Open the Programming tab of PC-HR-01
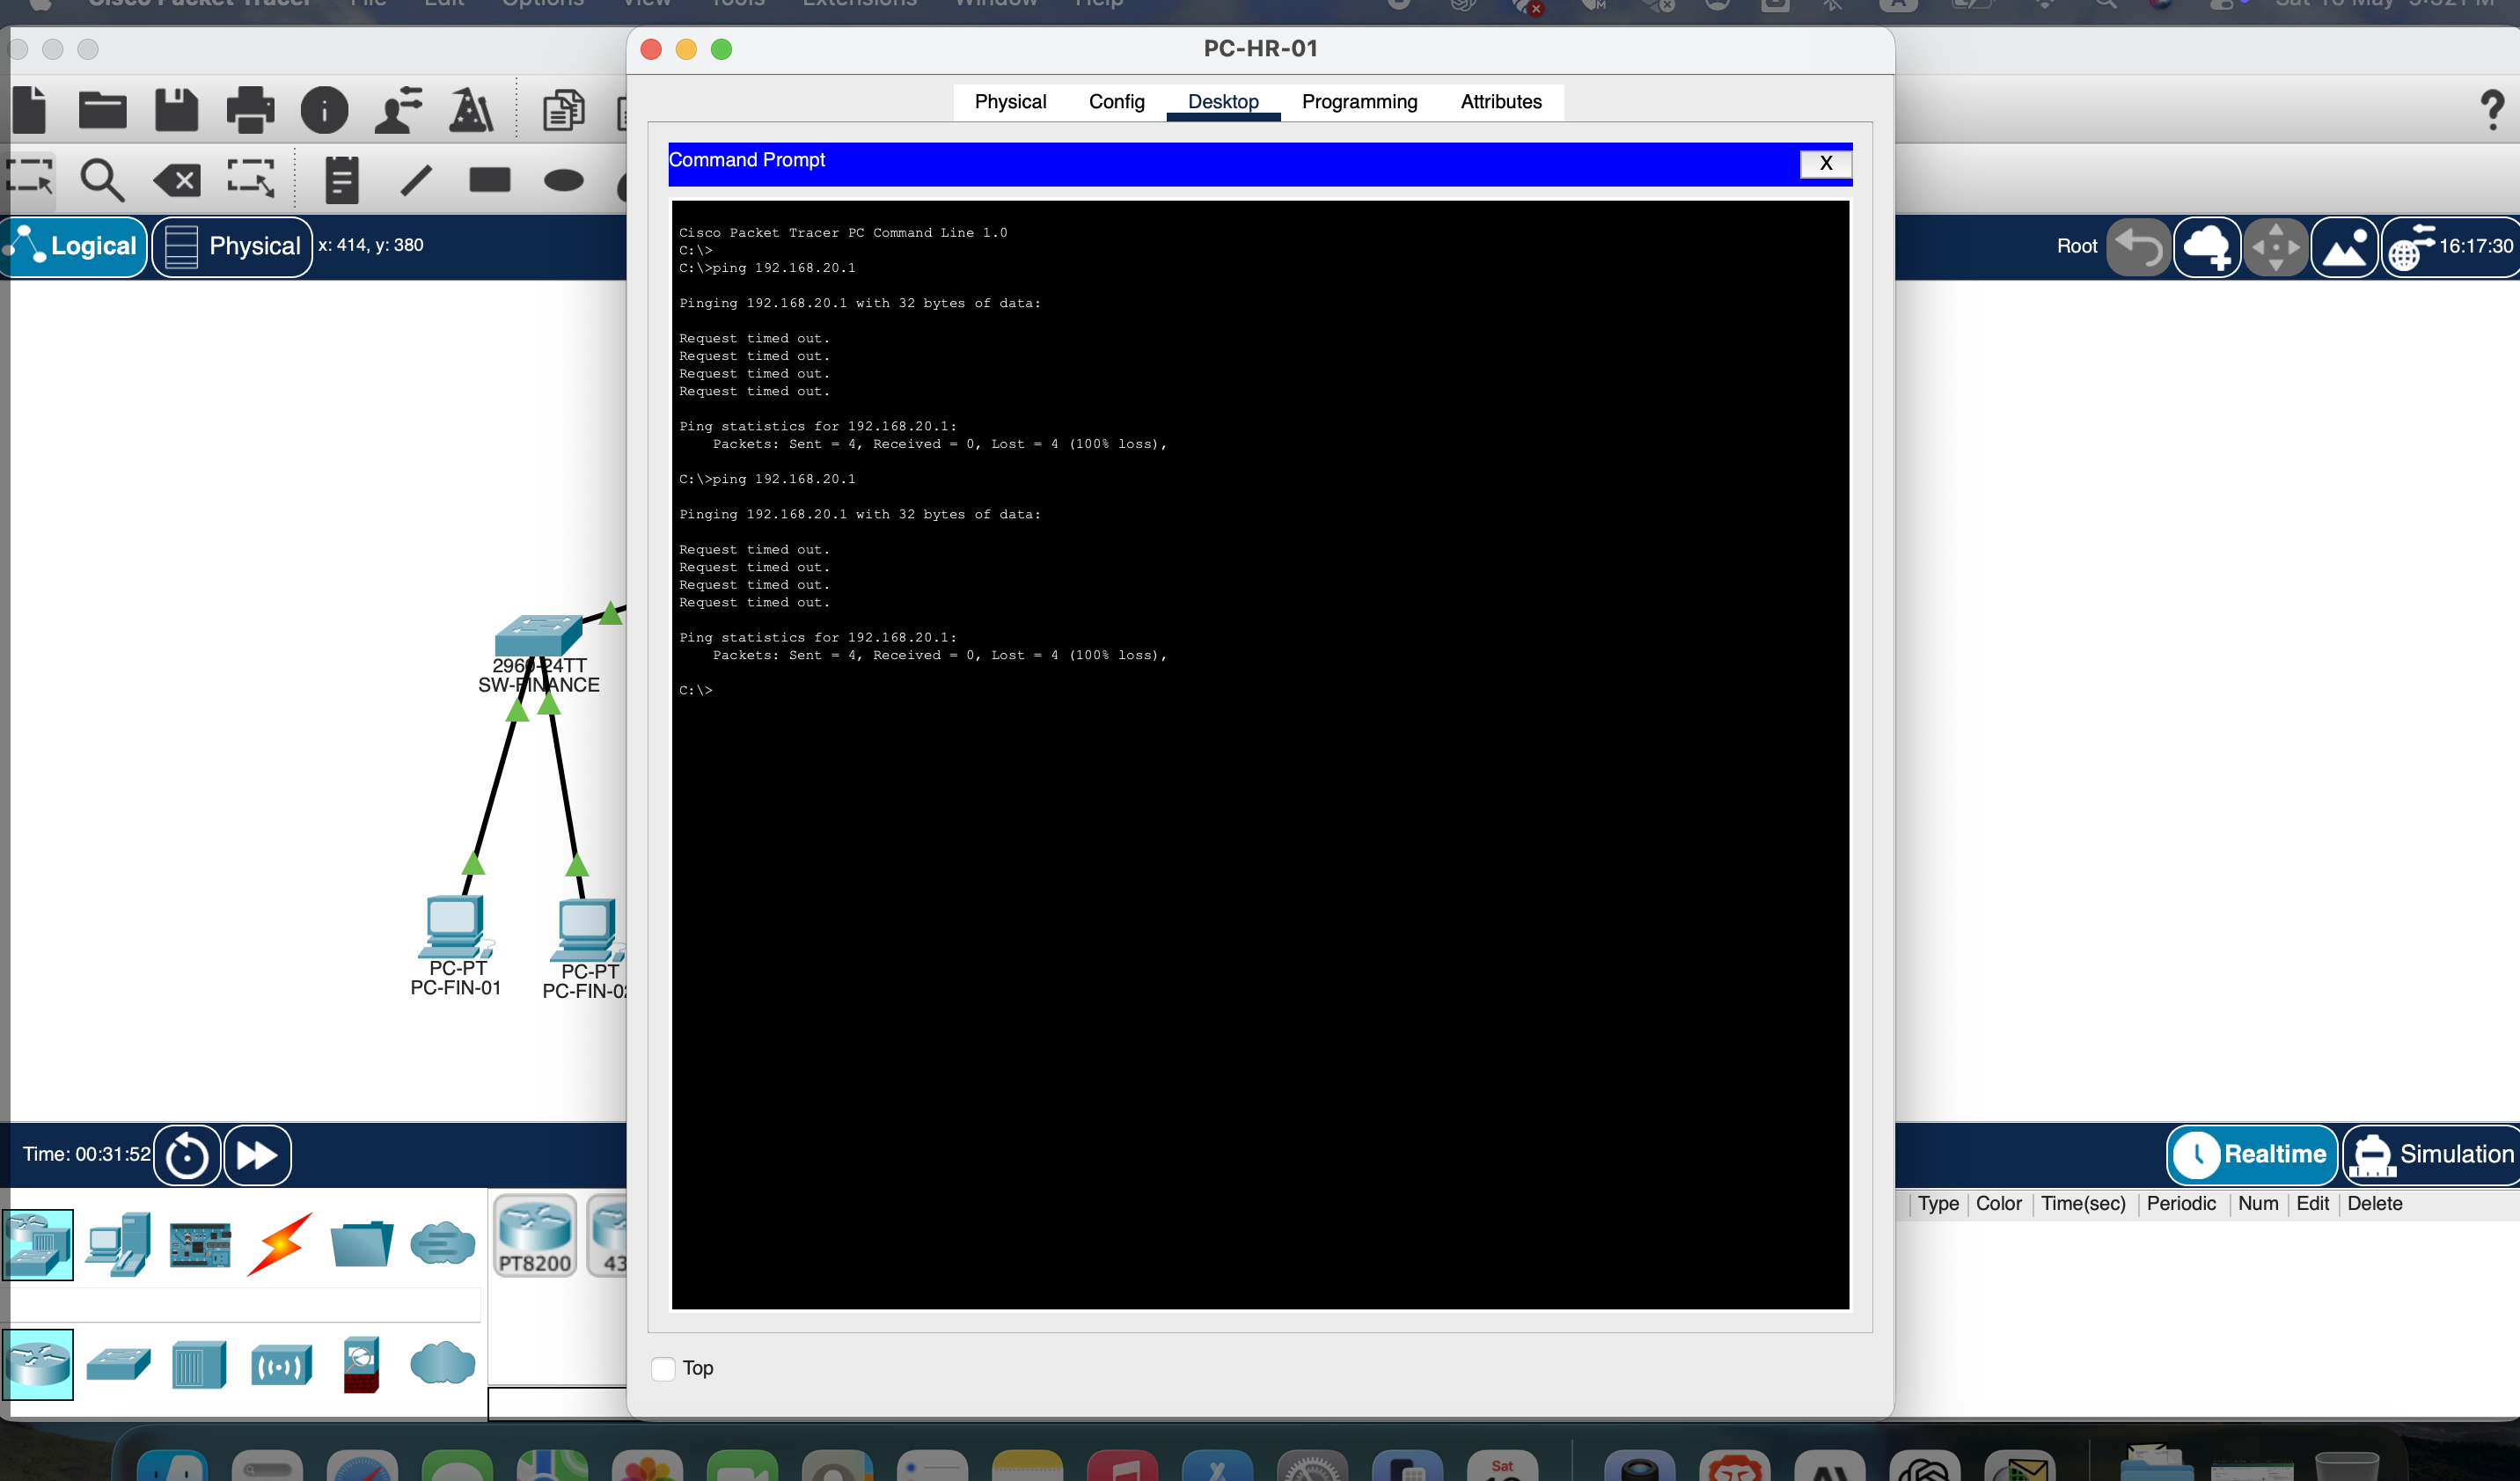 [x=1359, y=102]
